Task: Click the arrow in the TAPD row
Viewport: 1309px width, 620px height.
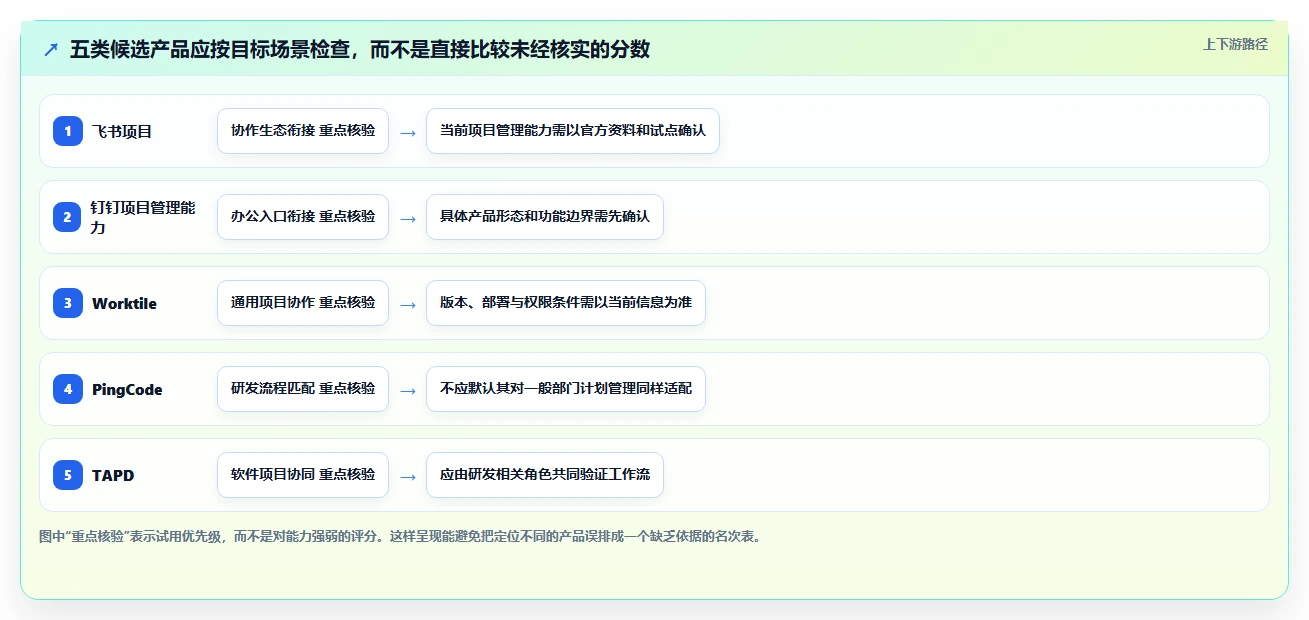Action: 407,476
